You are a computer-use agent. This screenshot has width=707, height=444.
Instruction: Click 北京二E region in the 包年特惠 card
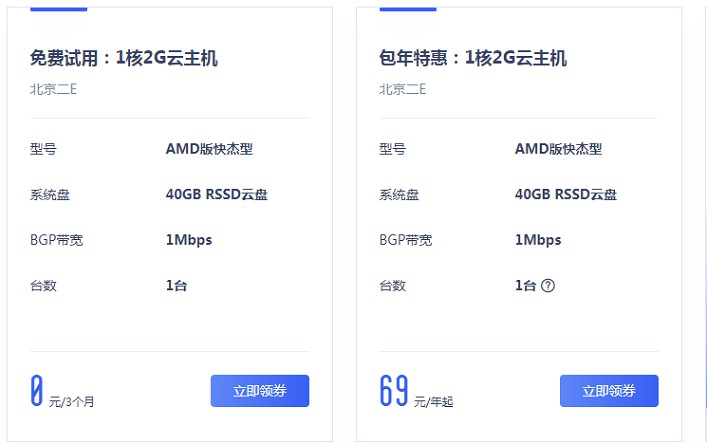point(402,89)
